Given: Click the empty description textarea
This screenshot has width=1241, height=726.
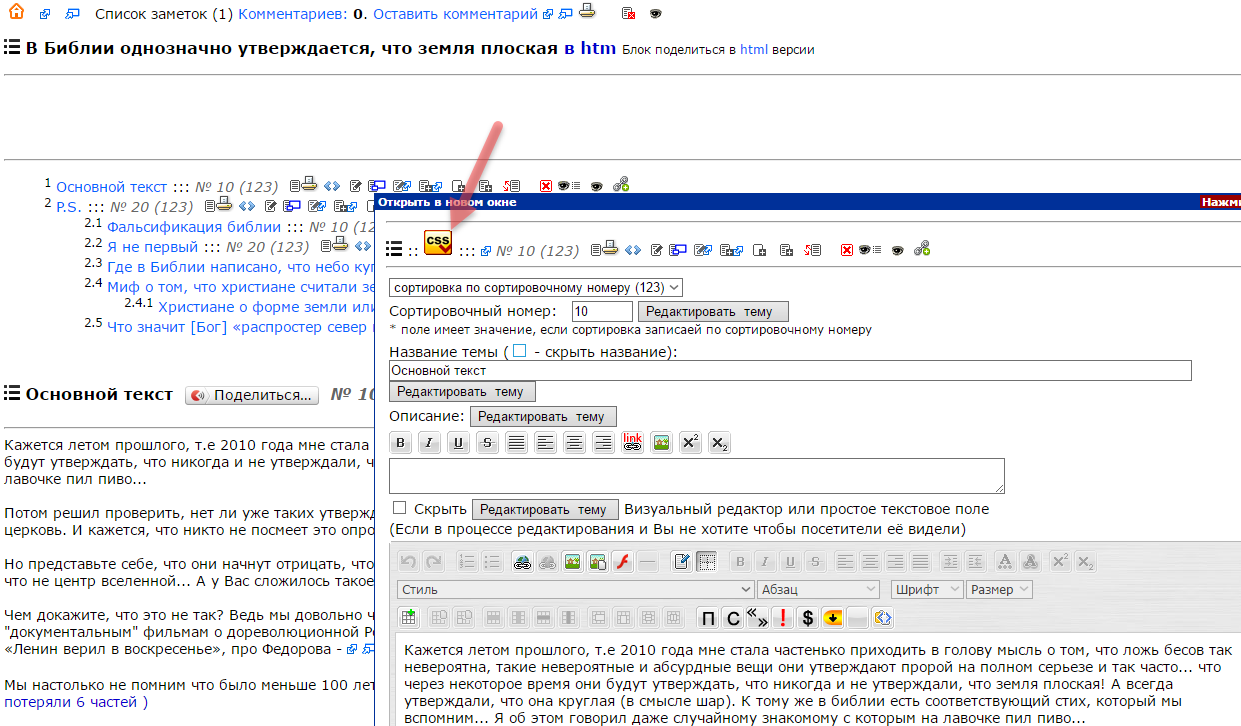Looking at the screenshot, I should [697, 476].
